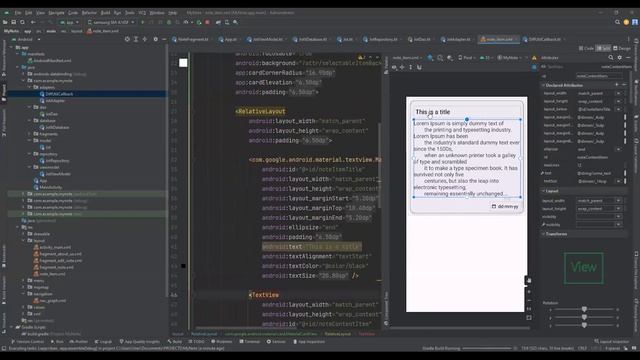Click the id input field in Attributes panel
The height and width of the screenshot is (360, 640).
(599, 76)
